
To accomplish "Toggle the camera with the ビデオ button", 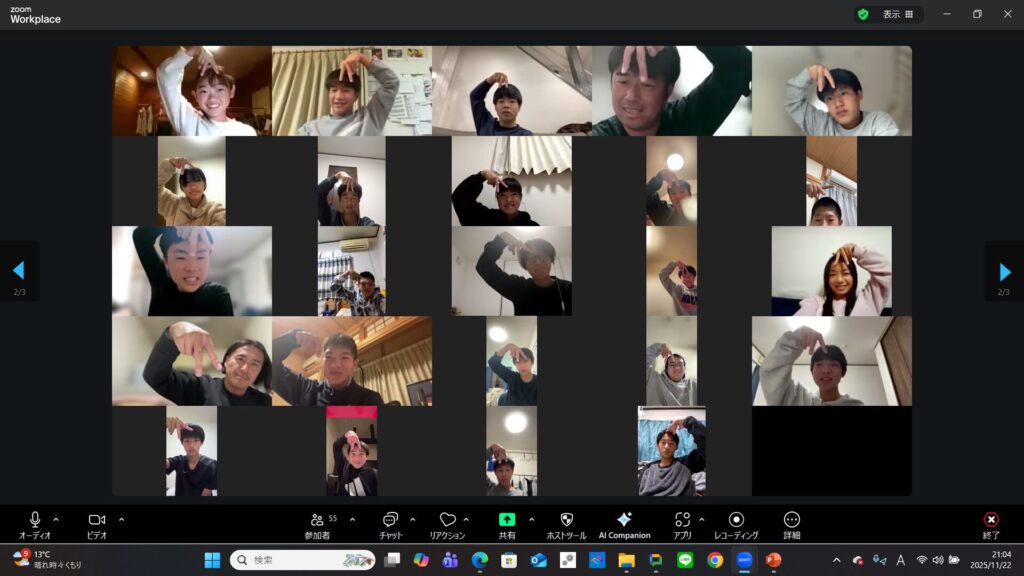I will click(97, 520).
